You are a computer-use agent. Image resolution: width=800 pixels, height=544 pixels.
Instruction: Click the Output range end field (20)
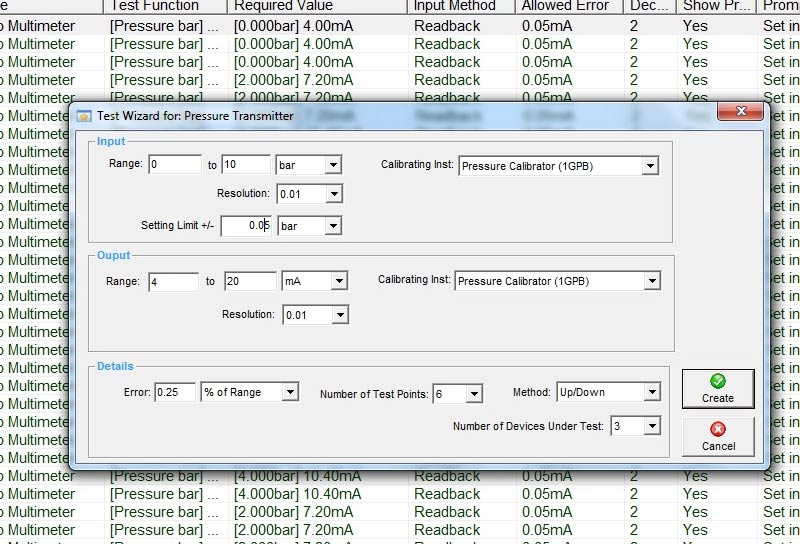(249, 282)
